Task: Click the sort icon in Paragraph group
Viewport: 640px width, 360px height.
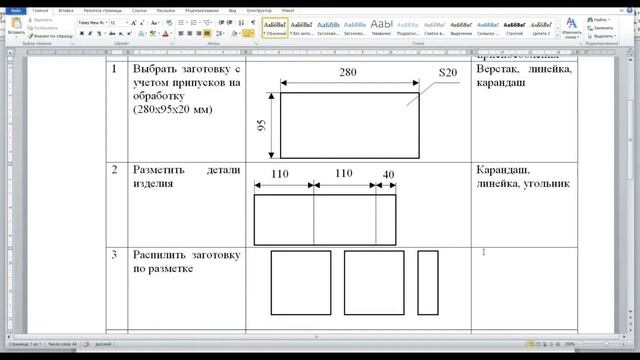Action: click(241, 23)
